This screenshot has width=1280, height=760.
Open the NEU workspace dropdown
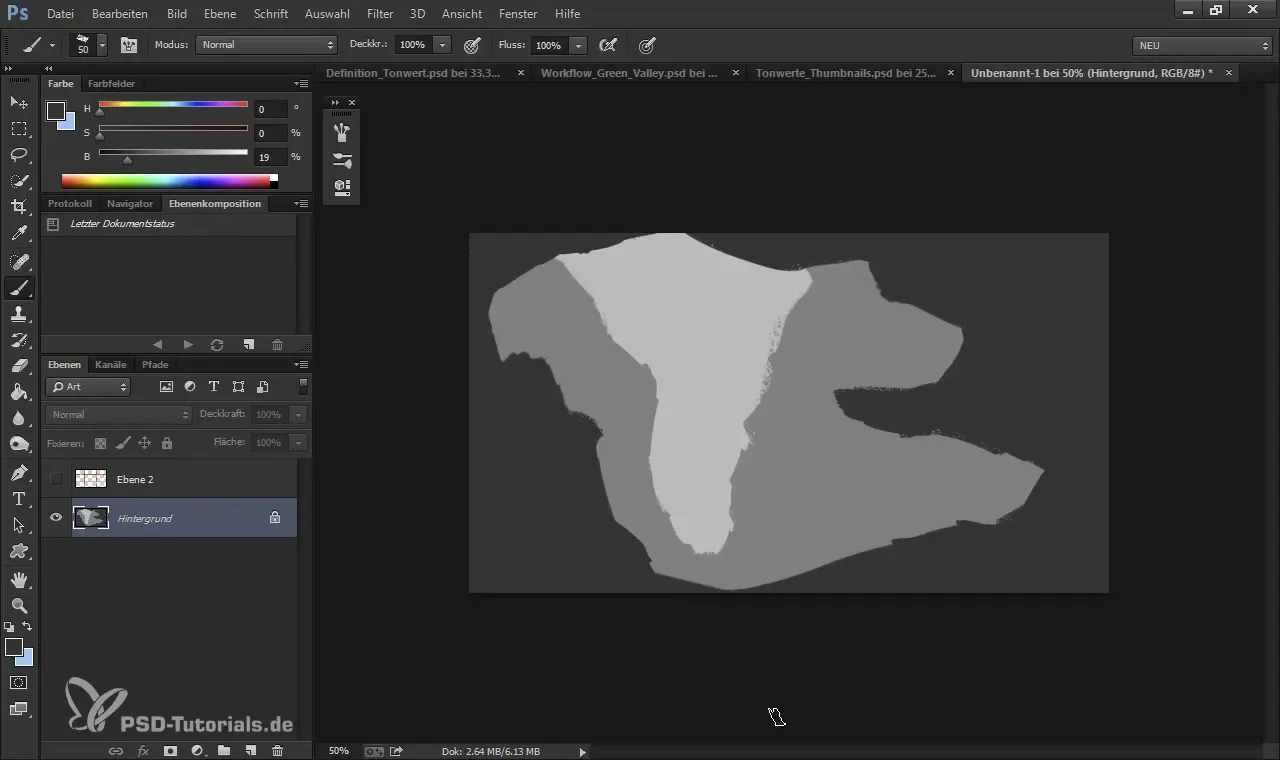click(1202, 45)
